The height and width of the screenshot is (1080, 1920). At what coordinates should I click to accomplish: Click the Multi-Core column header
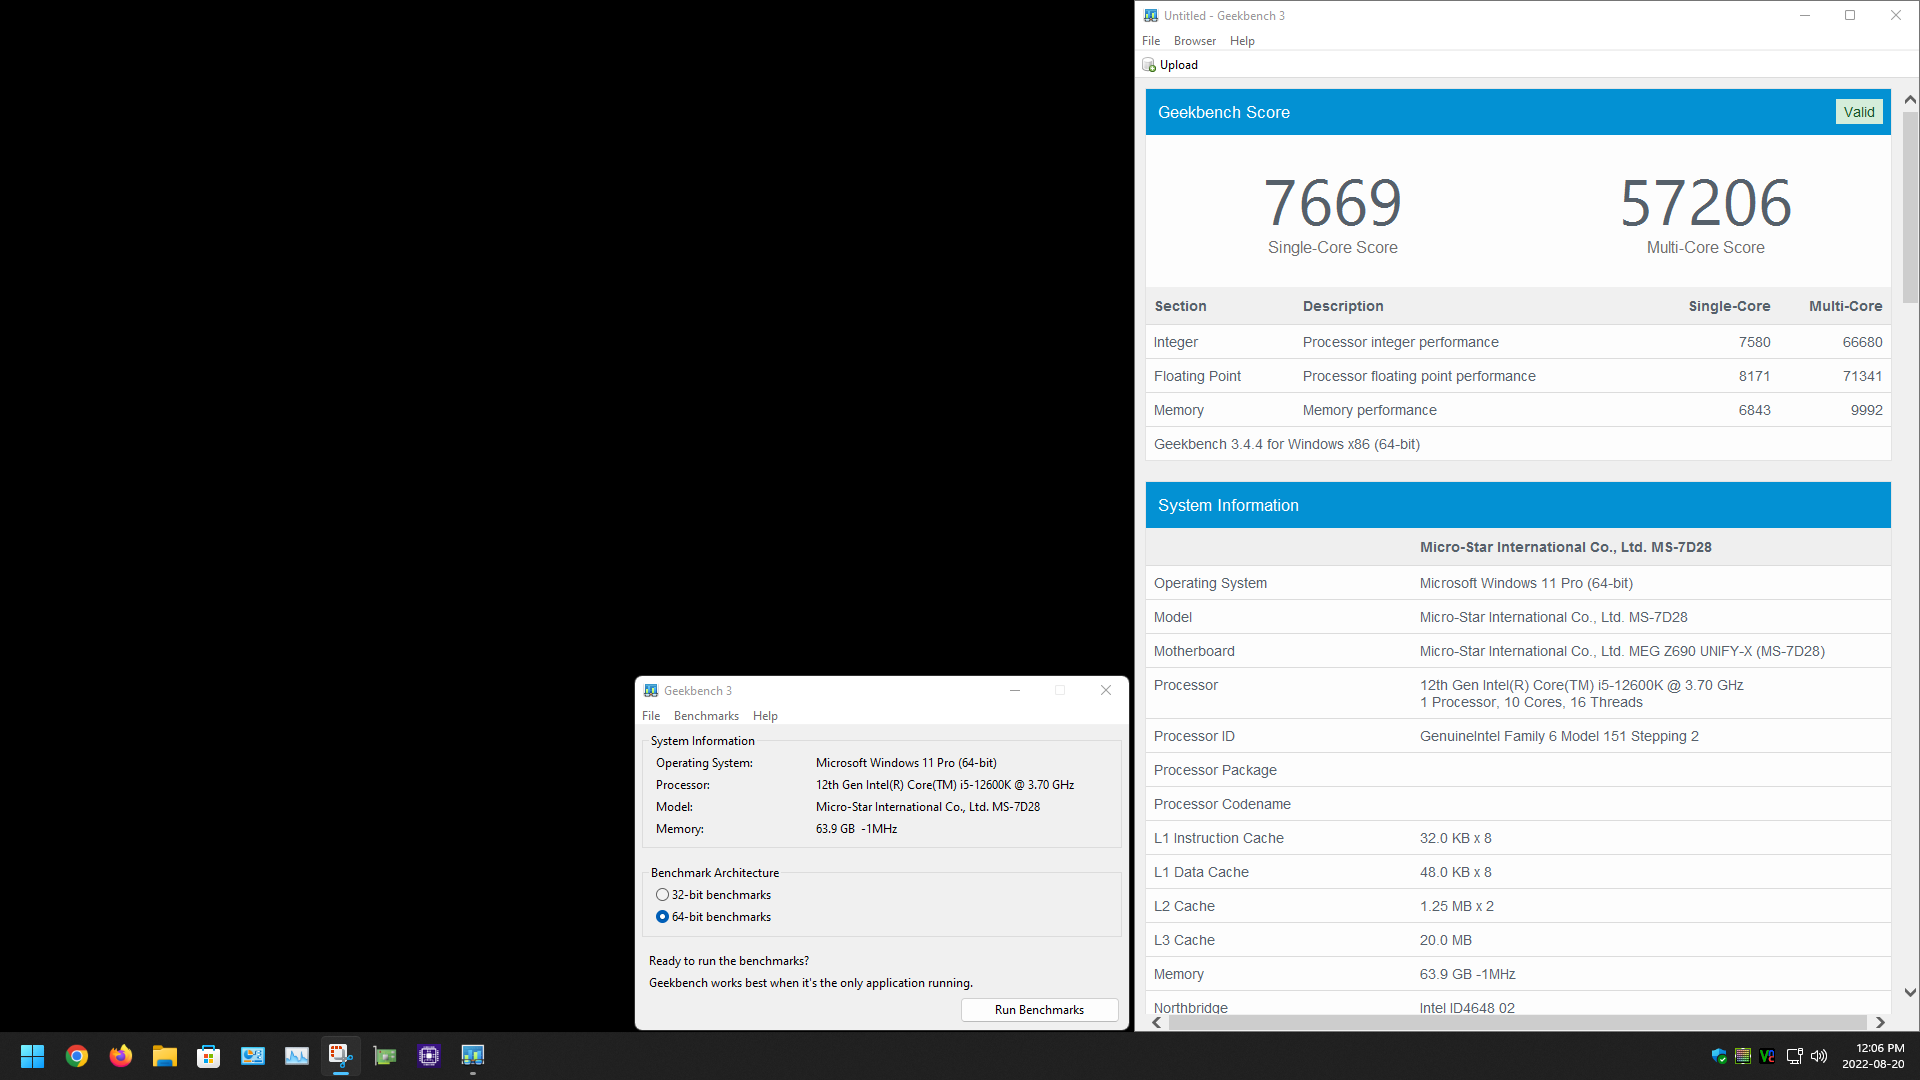coord(1846,306)
